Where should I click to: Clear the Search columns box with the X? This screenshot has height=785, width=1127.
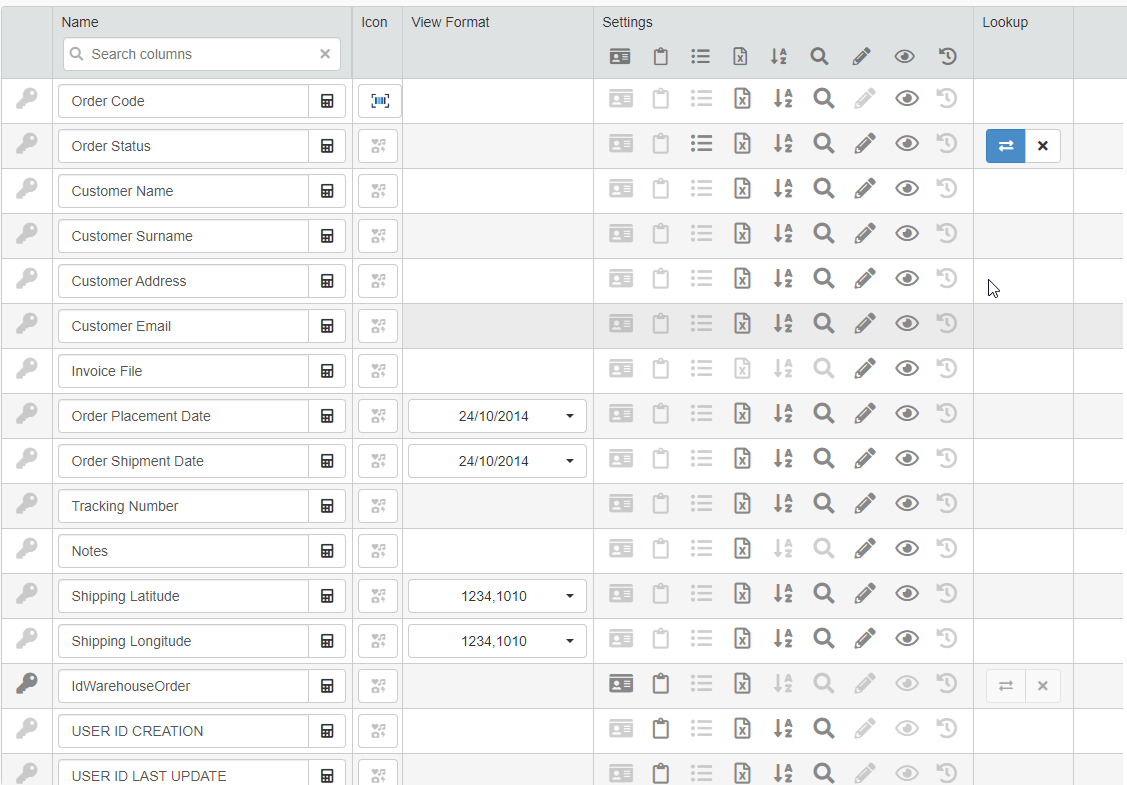325,54
